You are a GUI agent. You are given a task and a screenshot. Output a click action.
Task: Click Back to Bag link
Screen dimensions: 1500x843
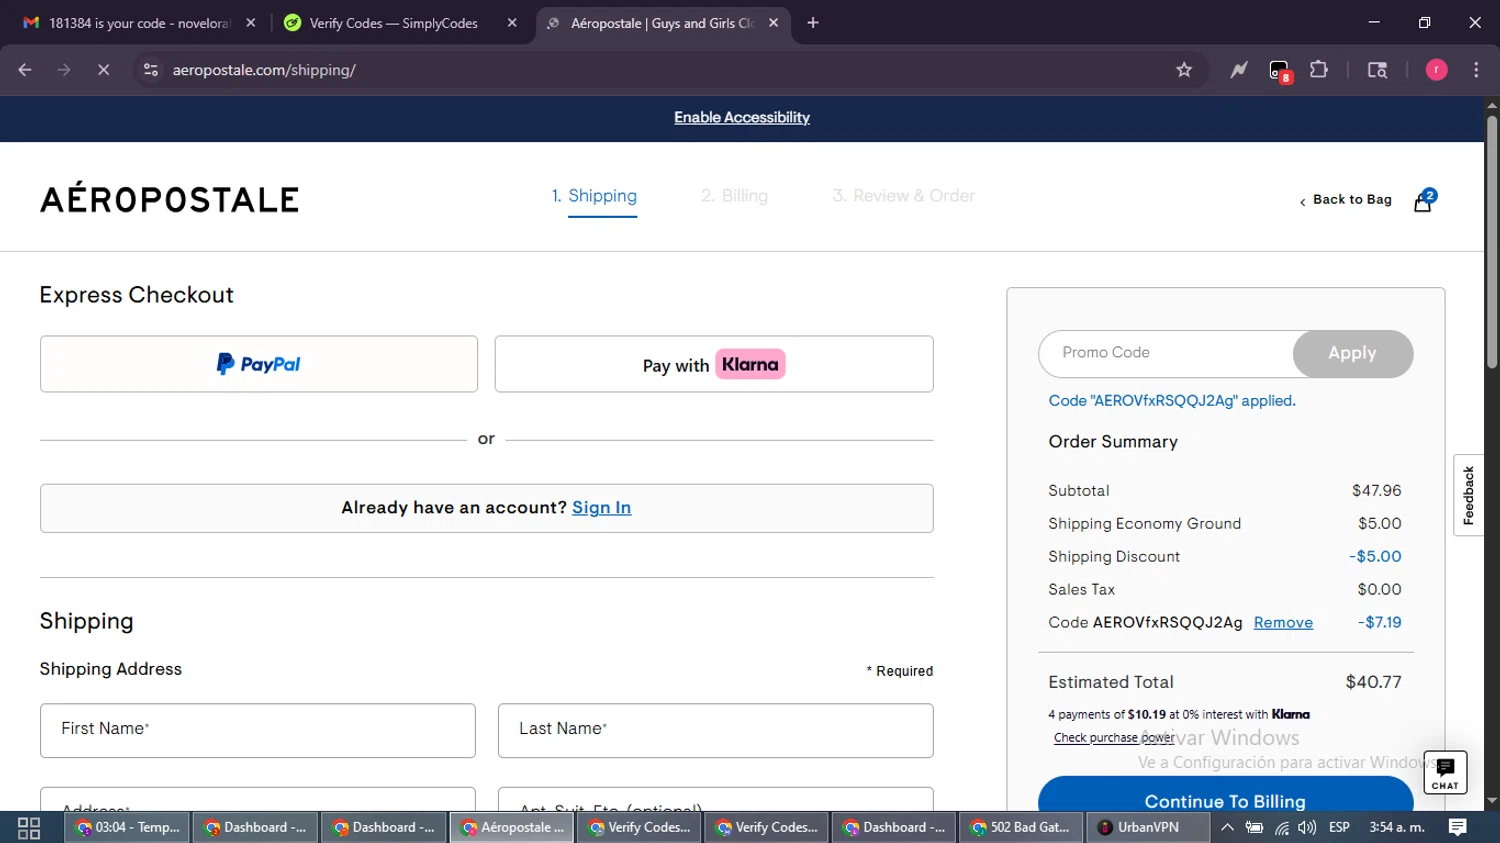point(1345,200)
